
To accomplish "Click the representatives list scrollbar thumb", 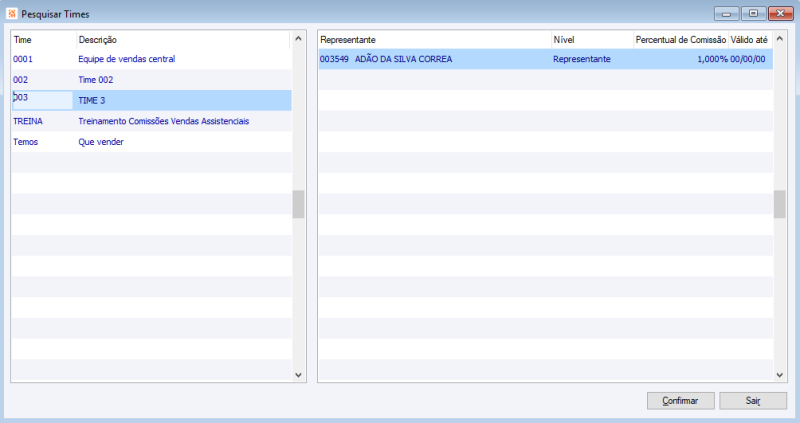I will pos(780,204).
